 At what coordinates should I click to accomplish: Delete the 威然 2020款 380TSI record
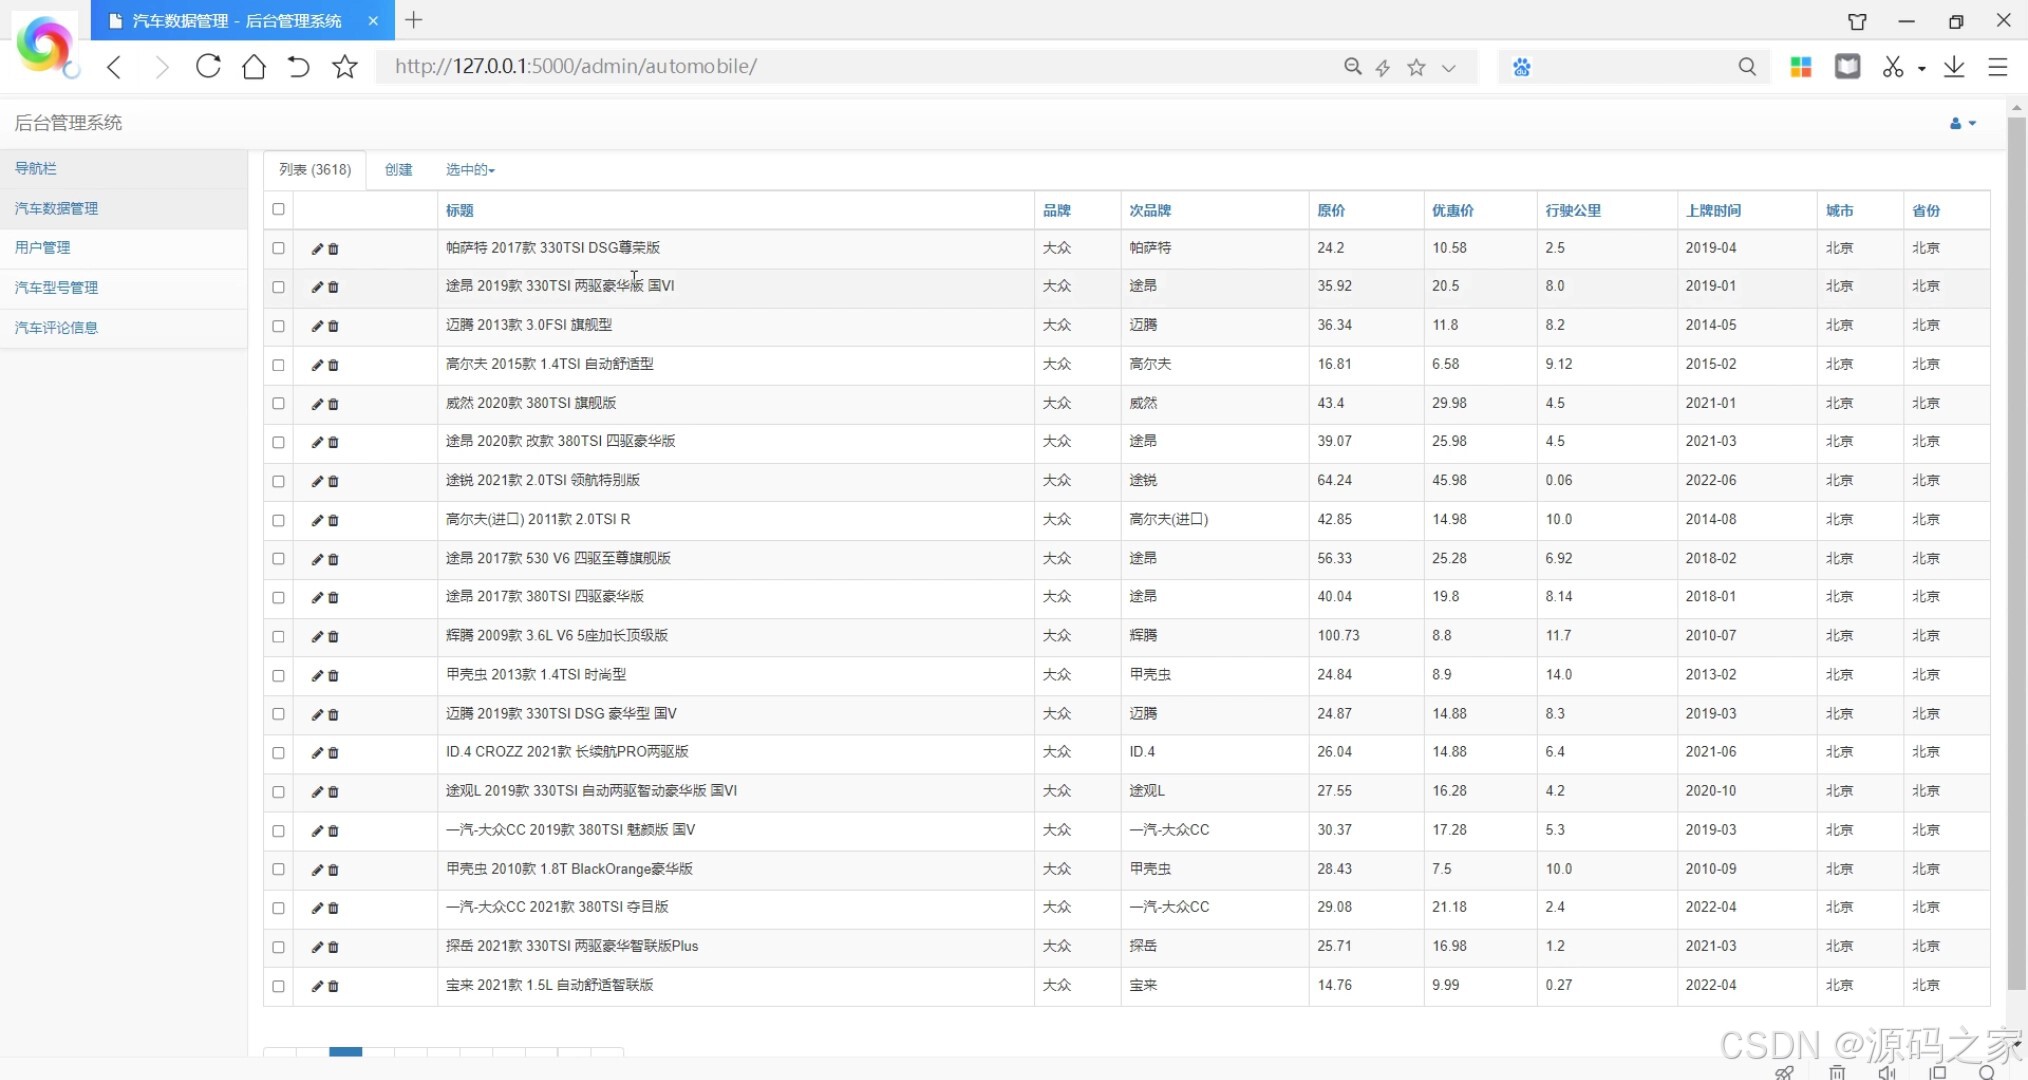[333, 404]
